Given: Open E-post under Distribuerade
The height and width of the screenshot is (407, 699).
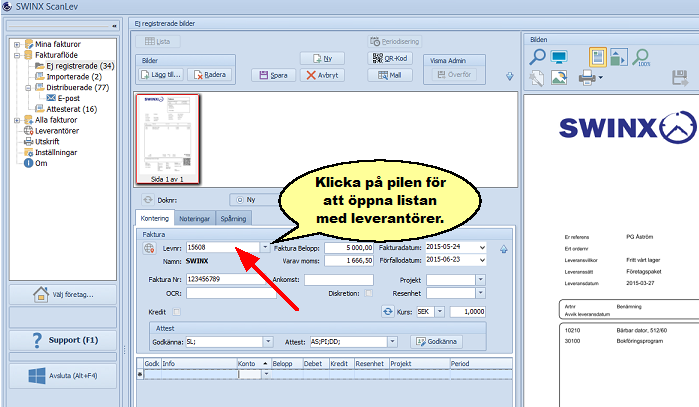Looking at the screenshot, I should pyautogui.click(x=68, y=99).
